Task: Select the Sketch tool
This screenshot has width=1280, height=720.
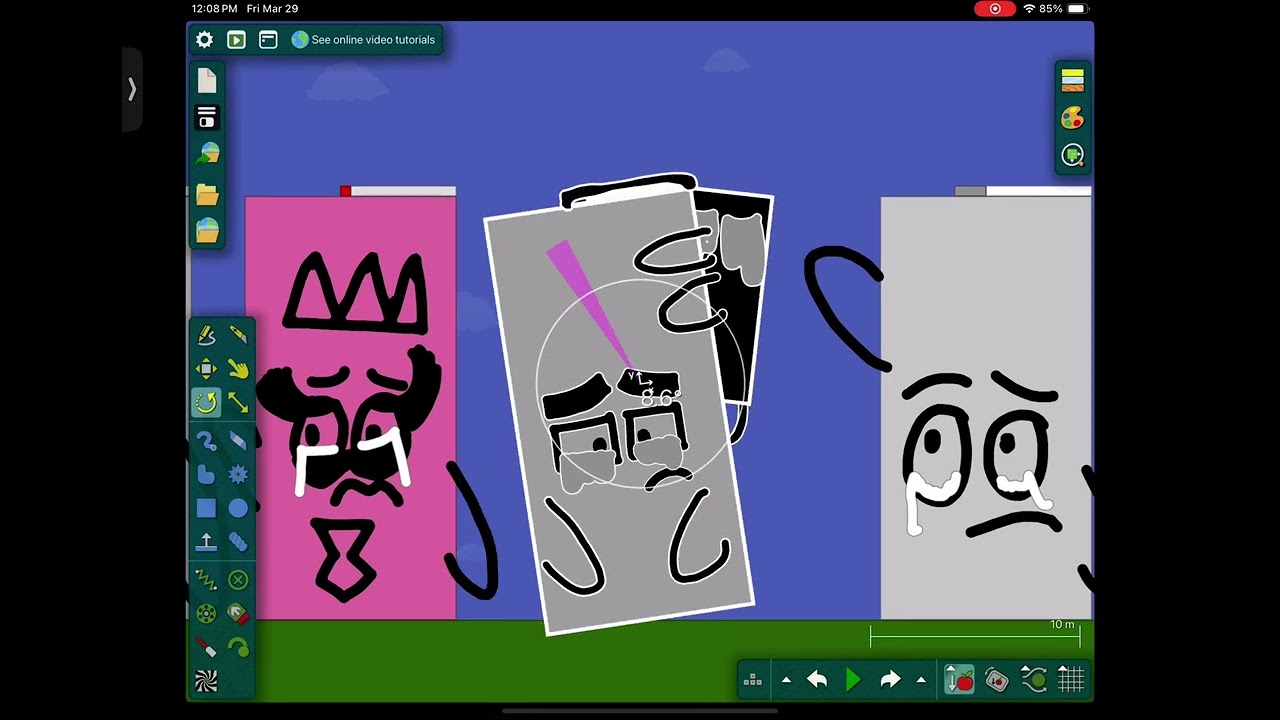Action: point(206,335)
